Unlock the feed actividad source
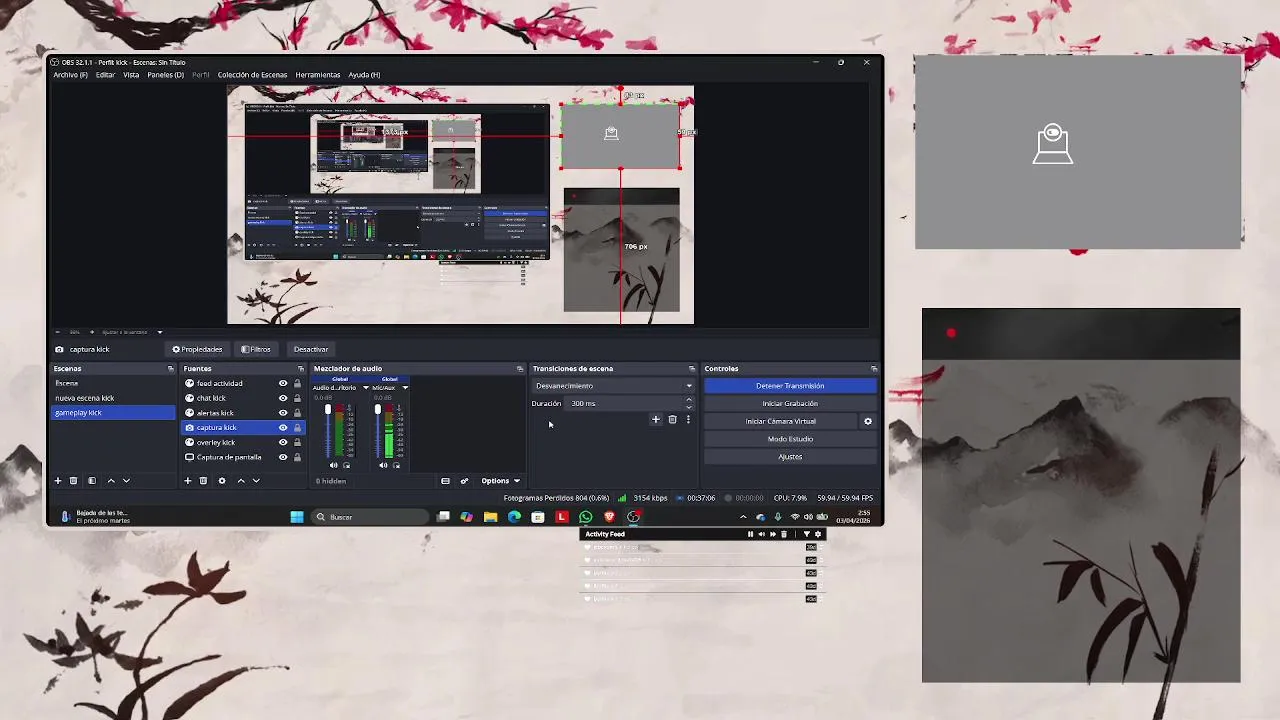 point(297,383)
